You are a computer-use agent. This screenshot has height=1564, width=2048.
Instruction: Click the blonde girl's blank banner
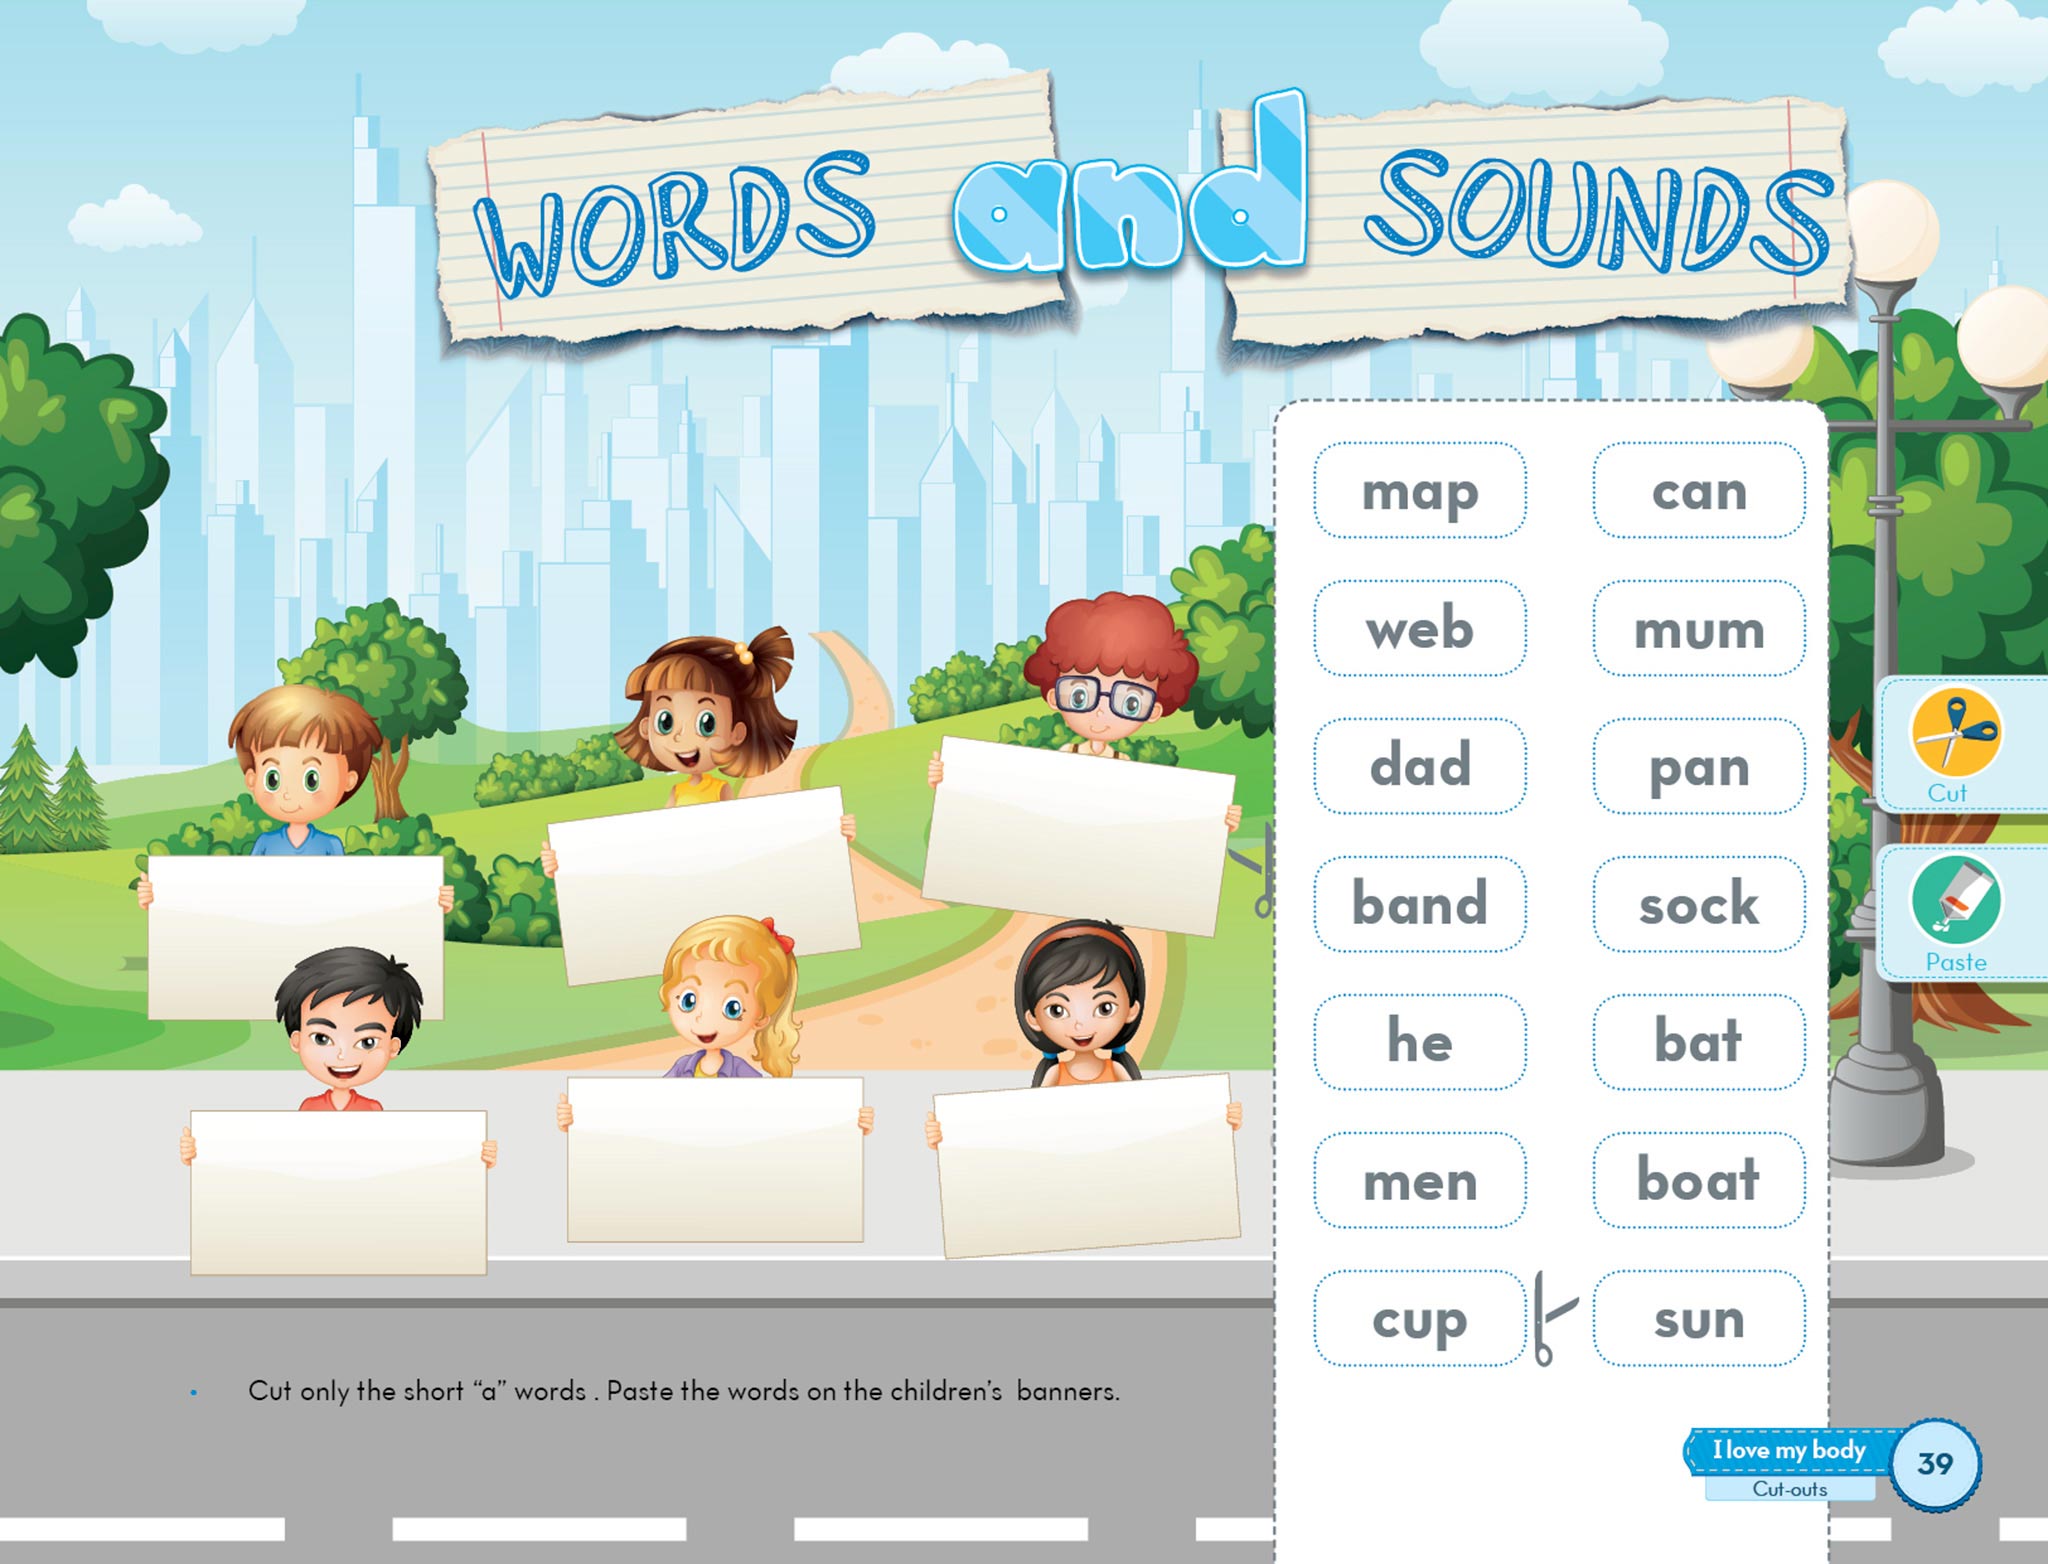(714, 1160)
